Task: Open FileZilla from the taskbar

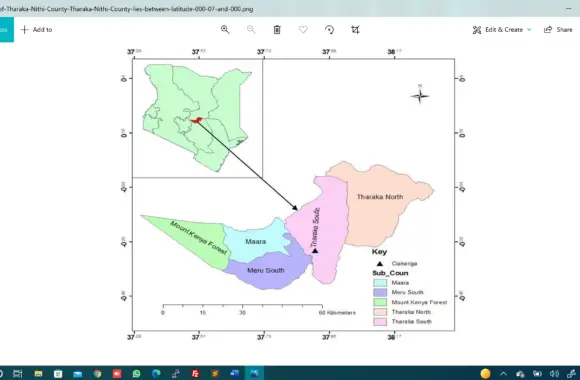Action: pyautogui.click(x=195, y=374)
